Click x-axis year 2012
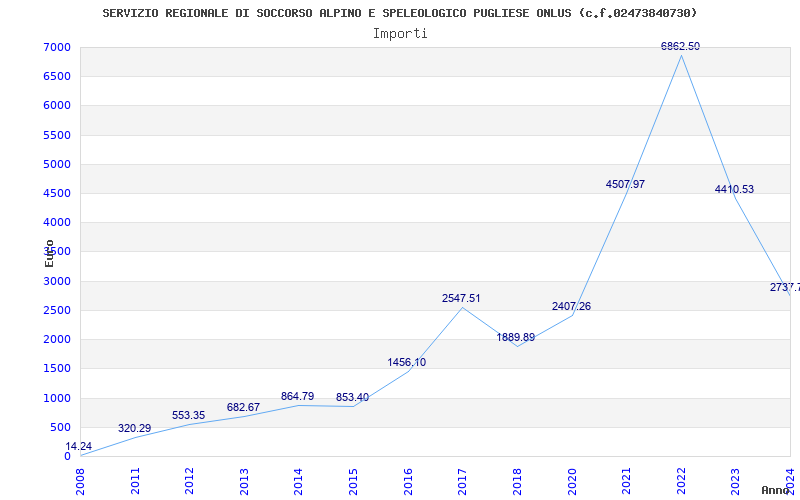 pyautogui.click(x=189, y=482)
